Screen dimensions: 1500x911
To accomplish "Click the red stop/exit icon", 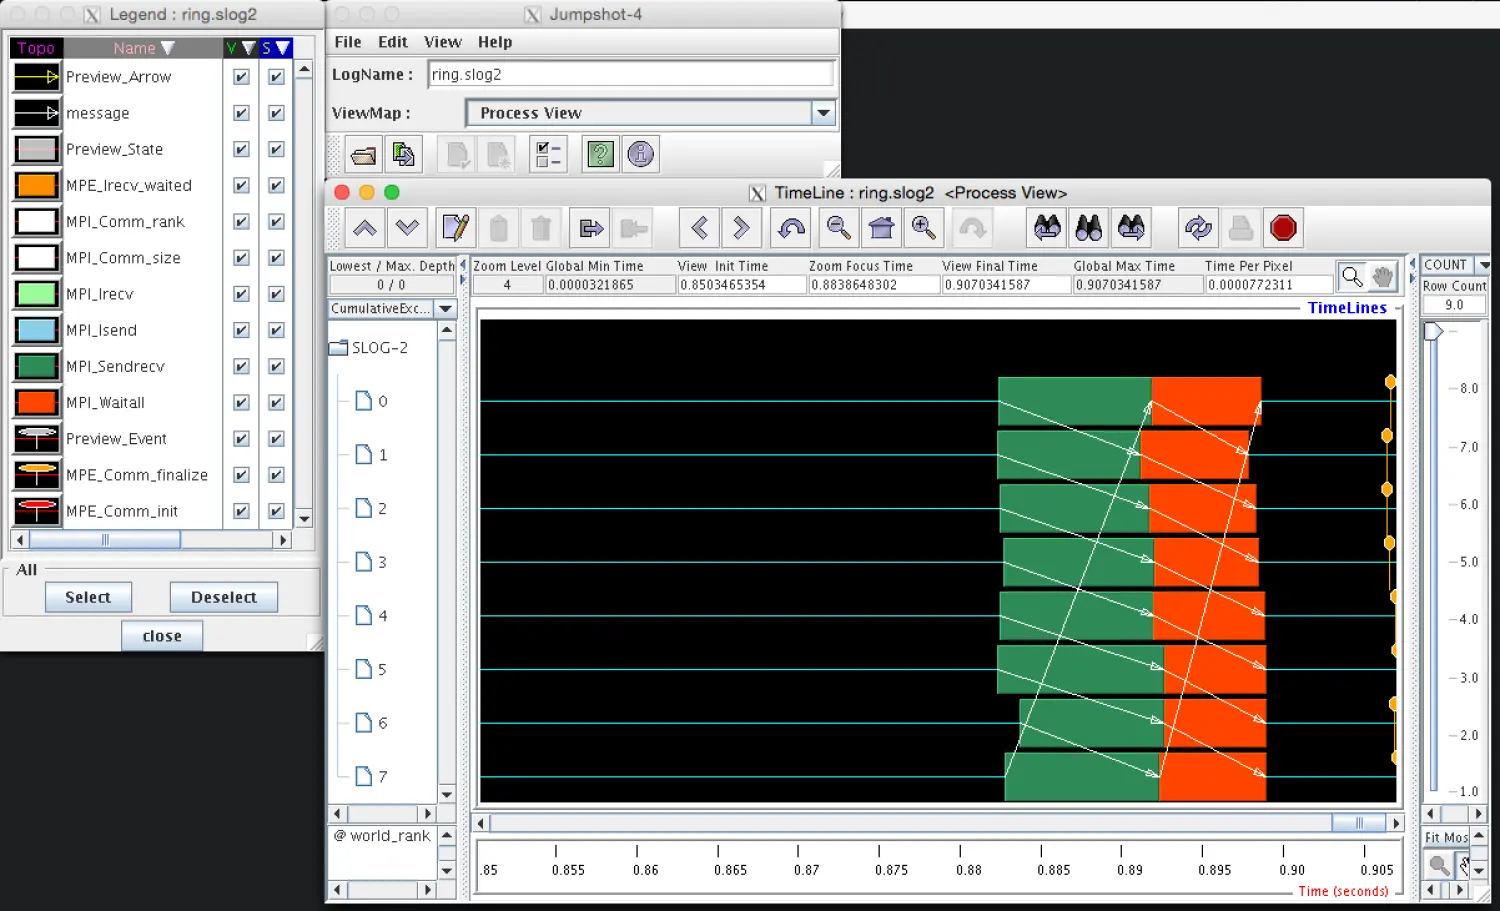I will click(x=1283, y=228).
